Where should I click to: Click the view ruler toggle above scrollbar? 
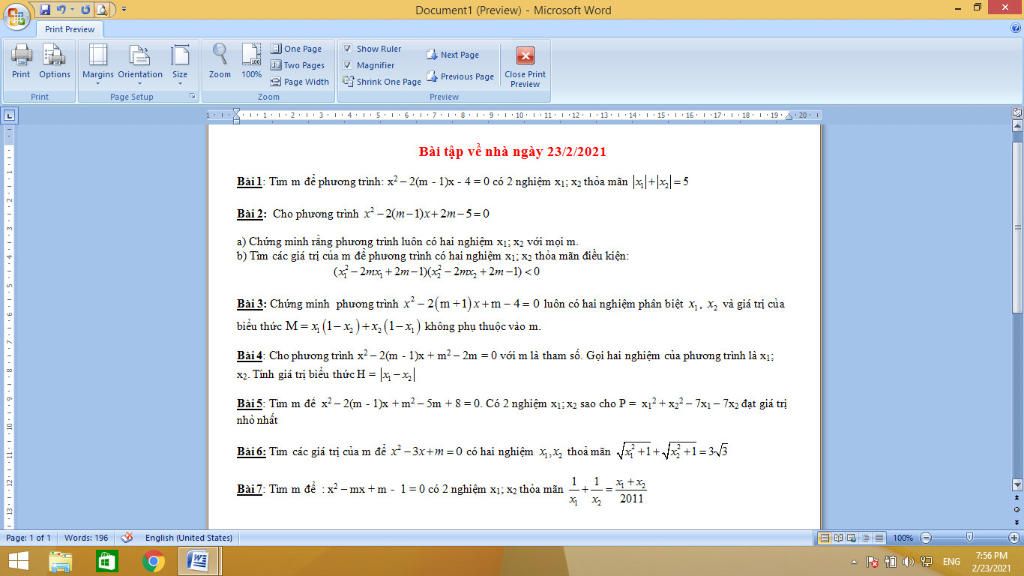1017,112
